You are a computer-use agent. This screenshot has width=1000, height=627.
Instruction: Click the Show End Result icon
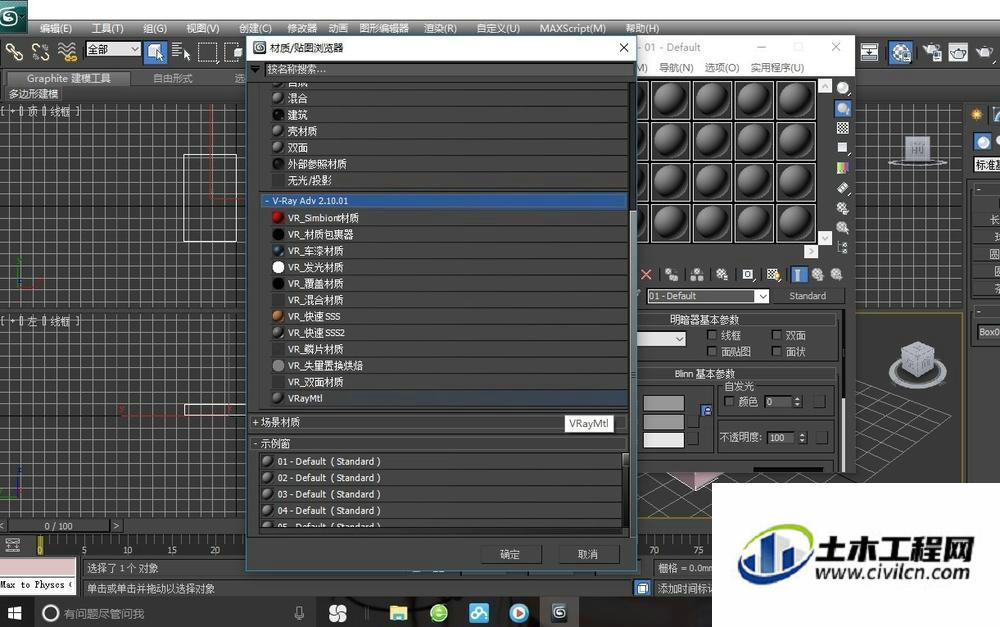[798, 274]
